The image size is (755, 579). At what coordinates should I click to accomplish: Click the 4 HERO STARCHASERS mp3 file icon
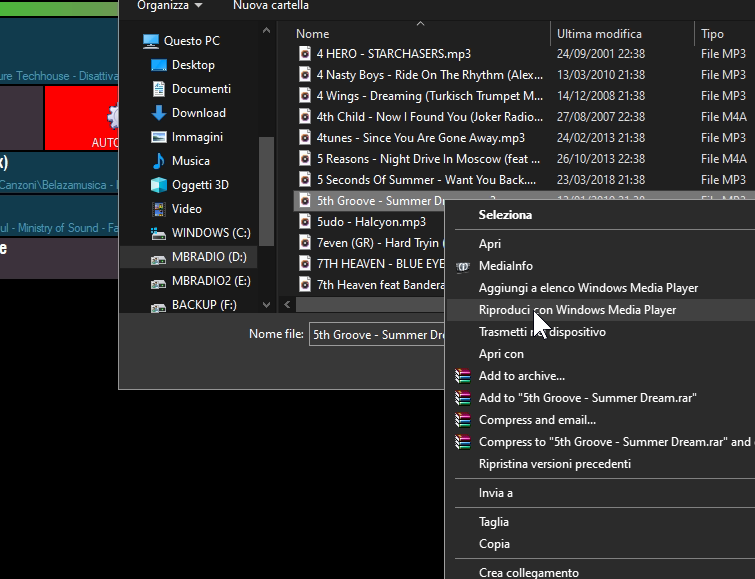coord(305,53)
